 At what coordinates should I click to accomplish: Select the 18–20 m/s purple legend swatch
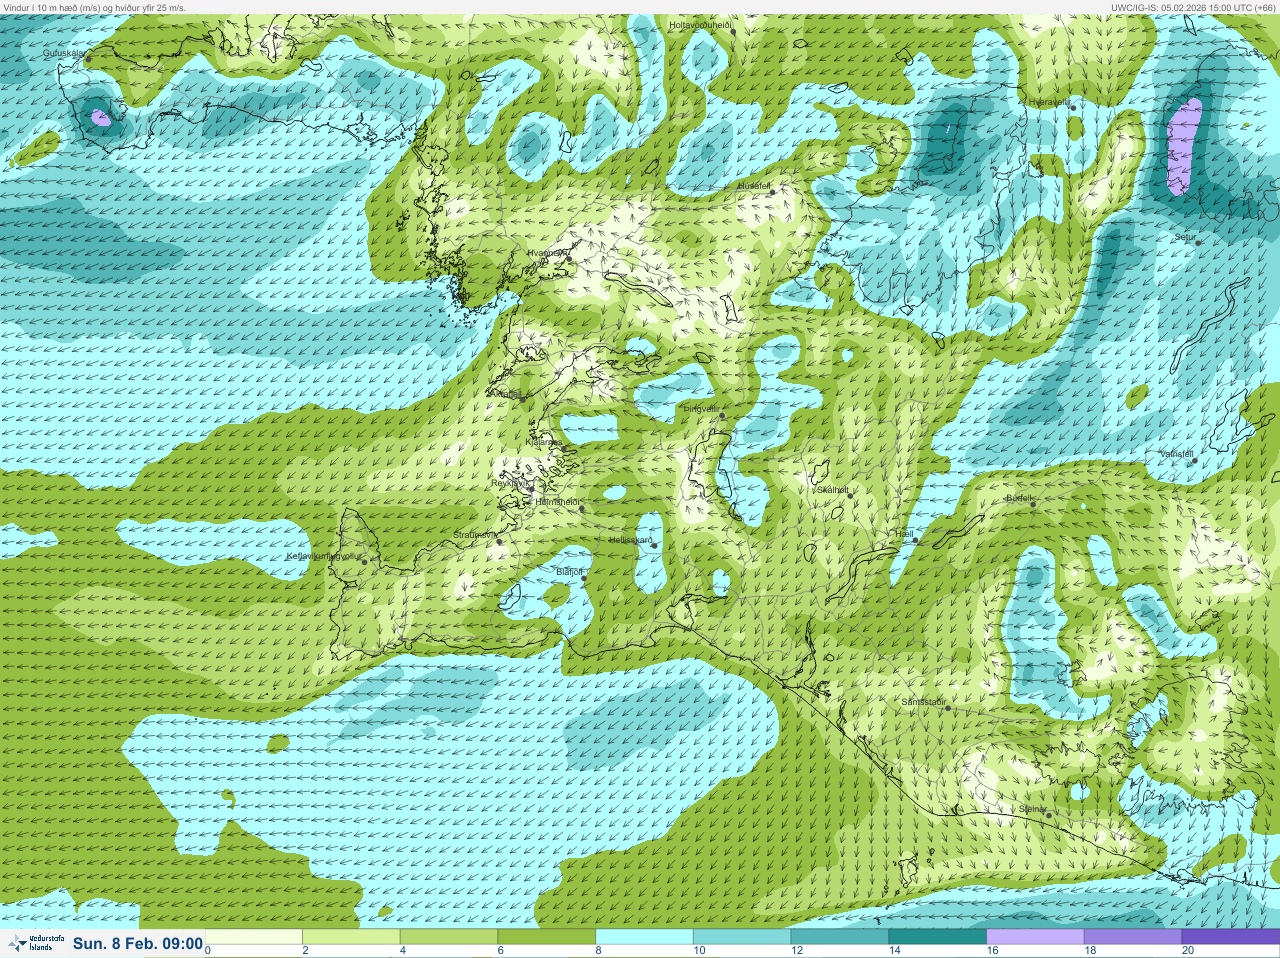coord(1134,937)
